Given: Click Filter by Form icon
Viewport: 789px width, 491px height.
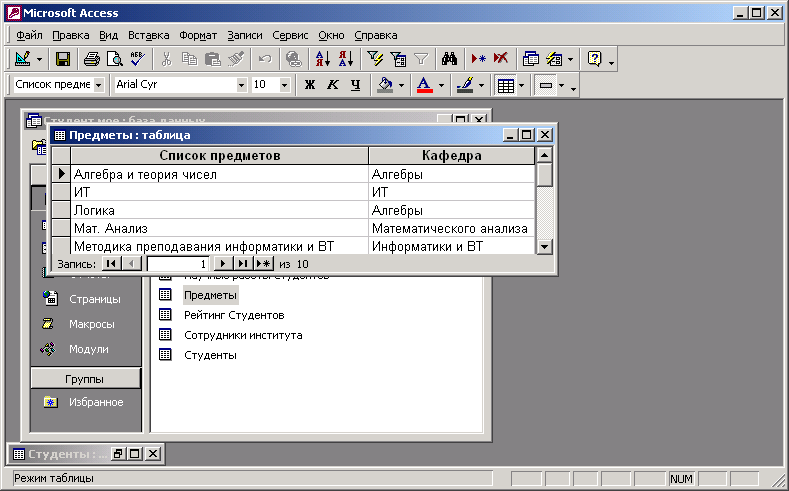Looking at the screenshot, I should click(x=398, y=59).
